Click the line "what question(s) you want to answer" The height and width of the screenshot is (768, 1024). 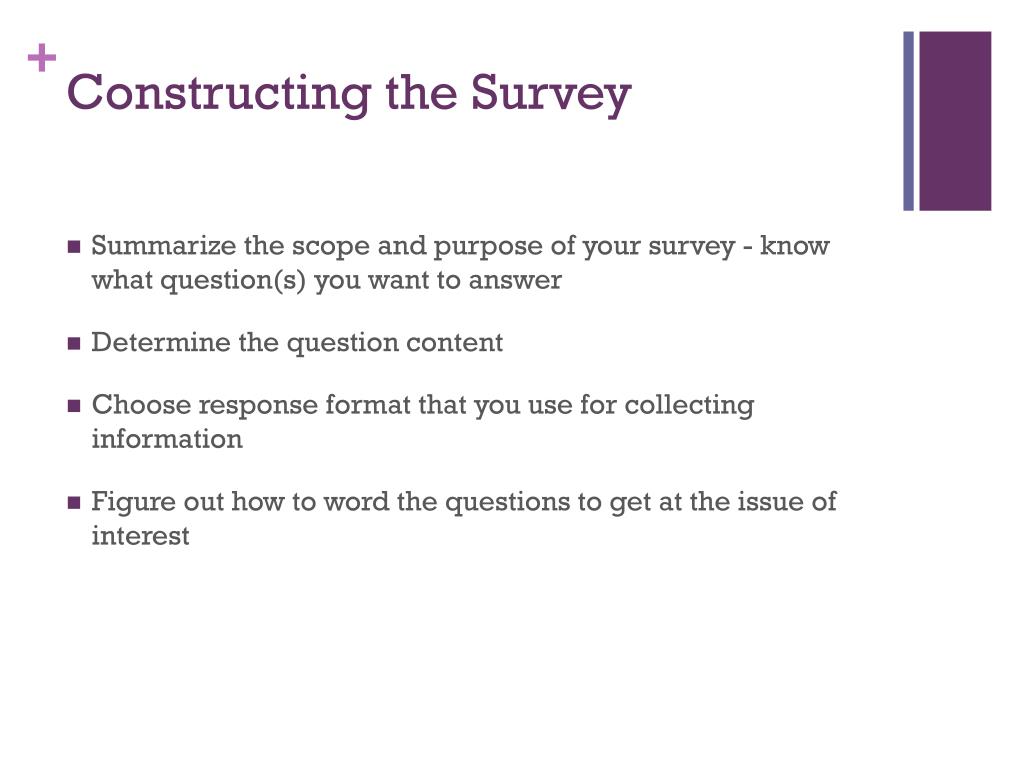click(326, 280)
